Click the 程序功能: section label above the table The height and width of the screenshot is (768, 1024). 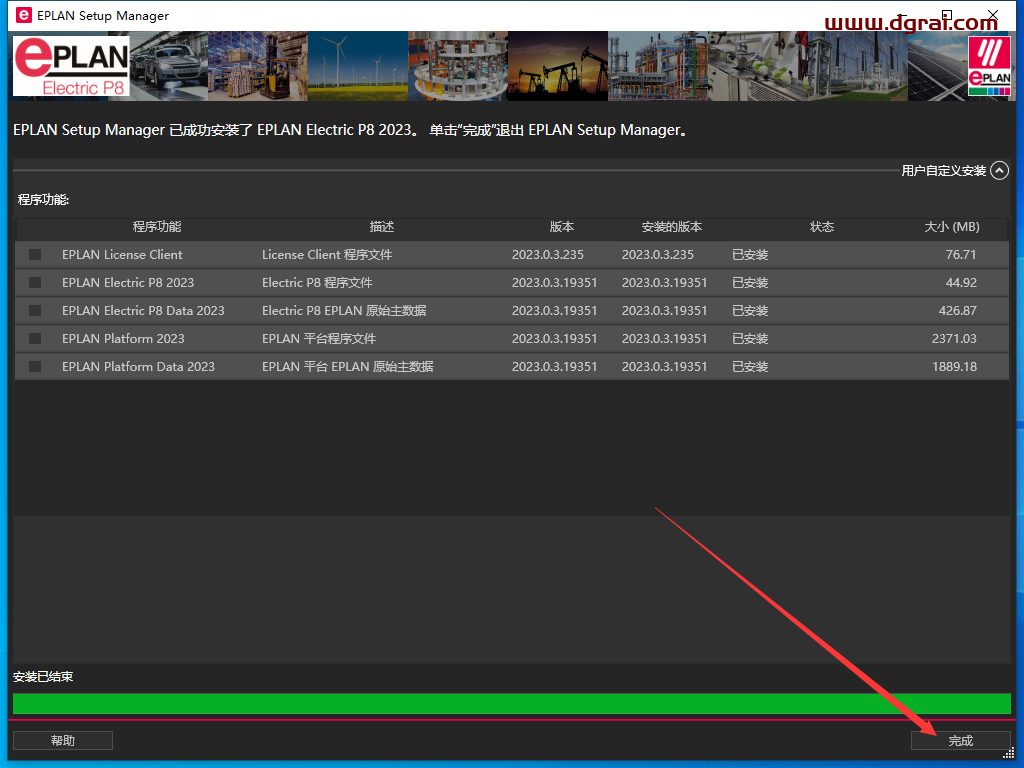click(43, 200)
